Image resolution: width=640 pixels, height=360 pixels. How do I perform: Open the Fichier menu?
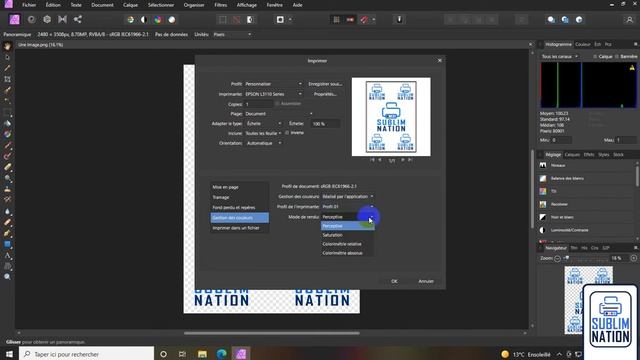tap(29, 5)
